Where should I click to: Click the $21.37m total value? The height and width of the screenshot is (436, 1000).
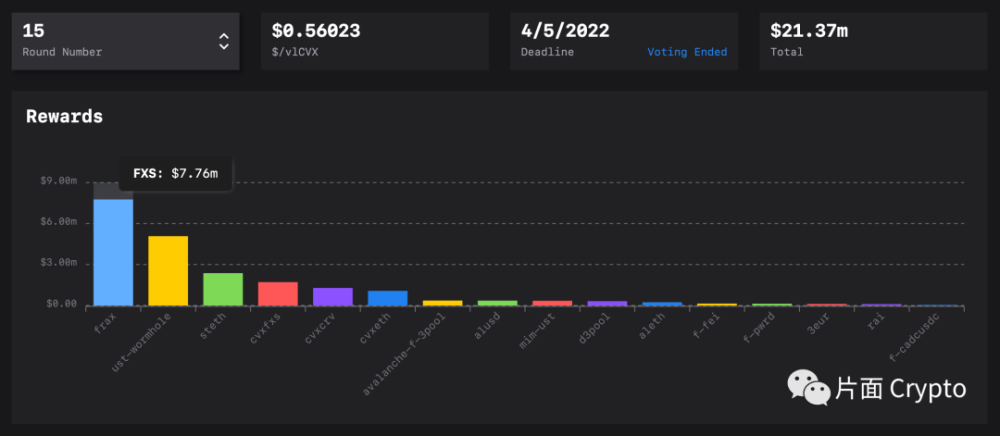coord(809,31)
